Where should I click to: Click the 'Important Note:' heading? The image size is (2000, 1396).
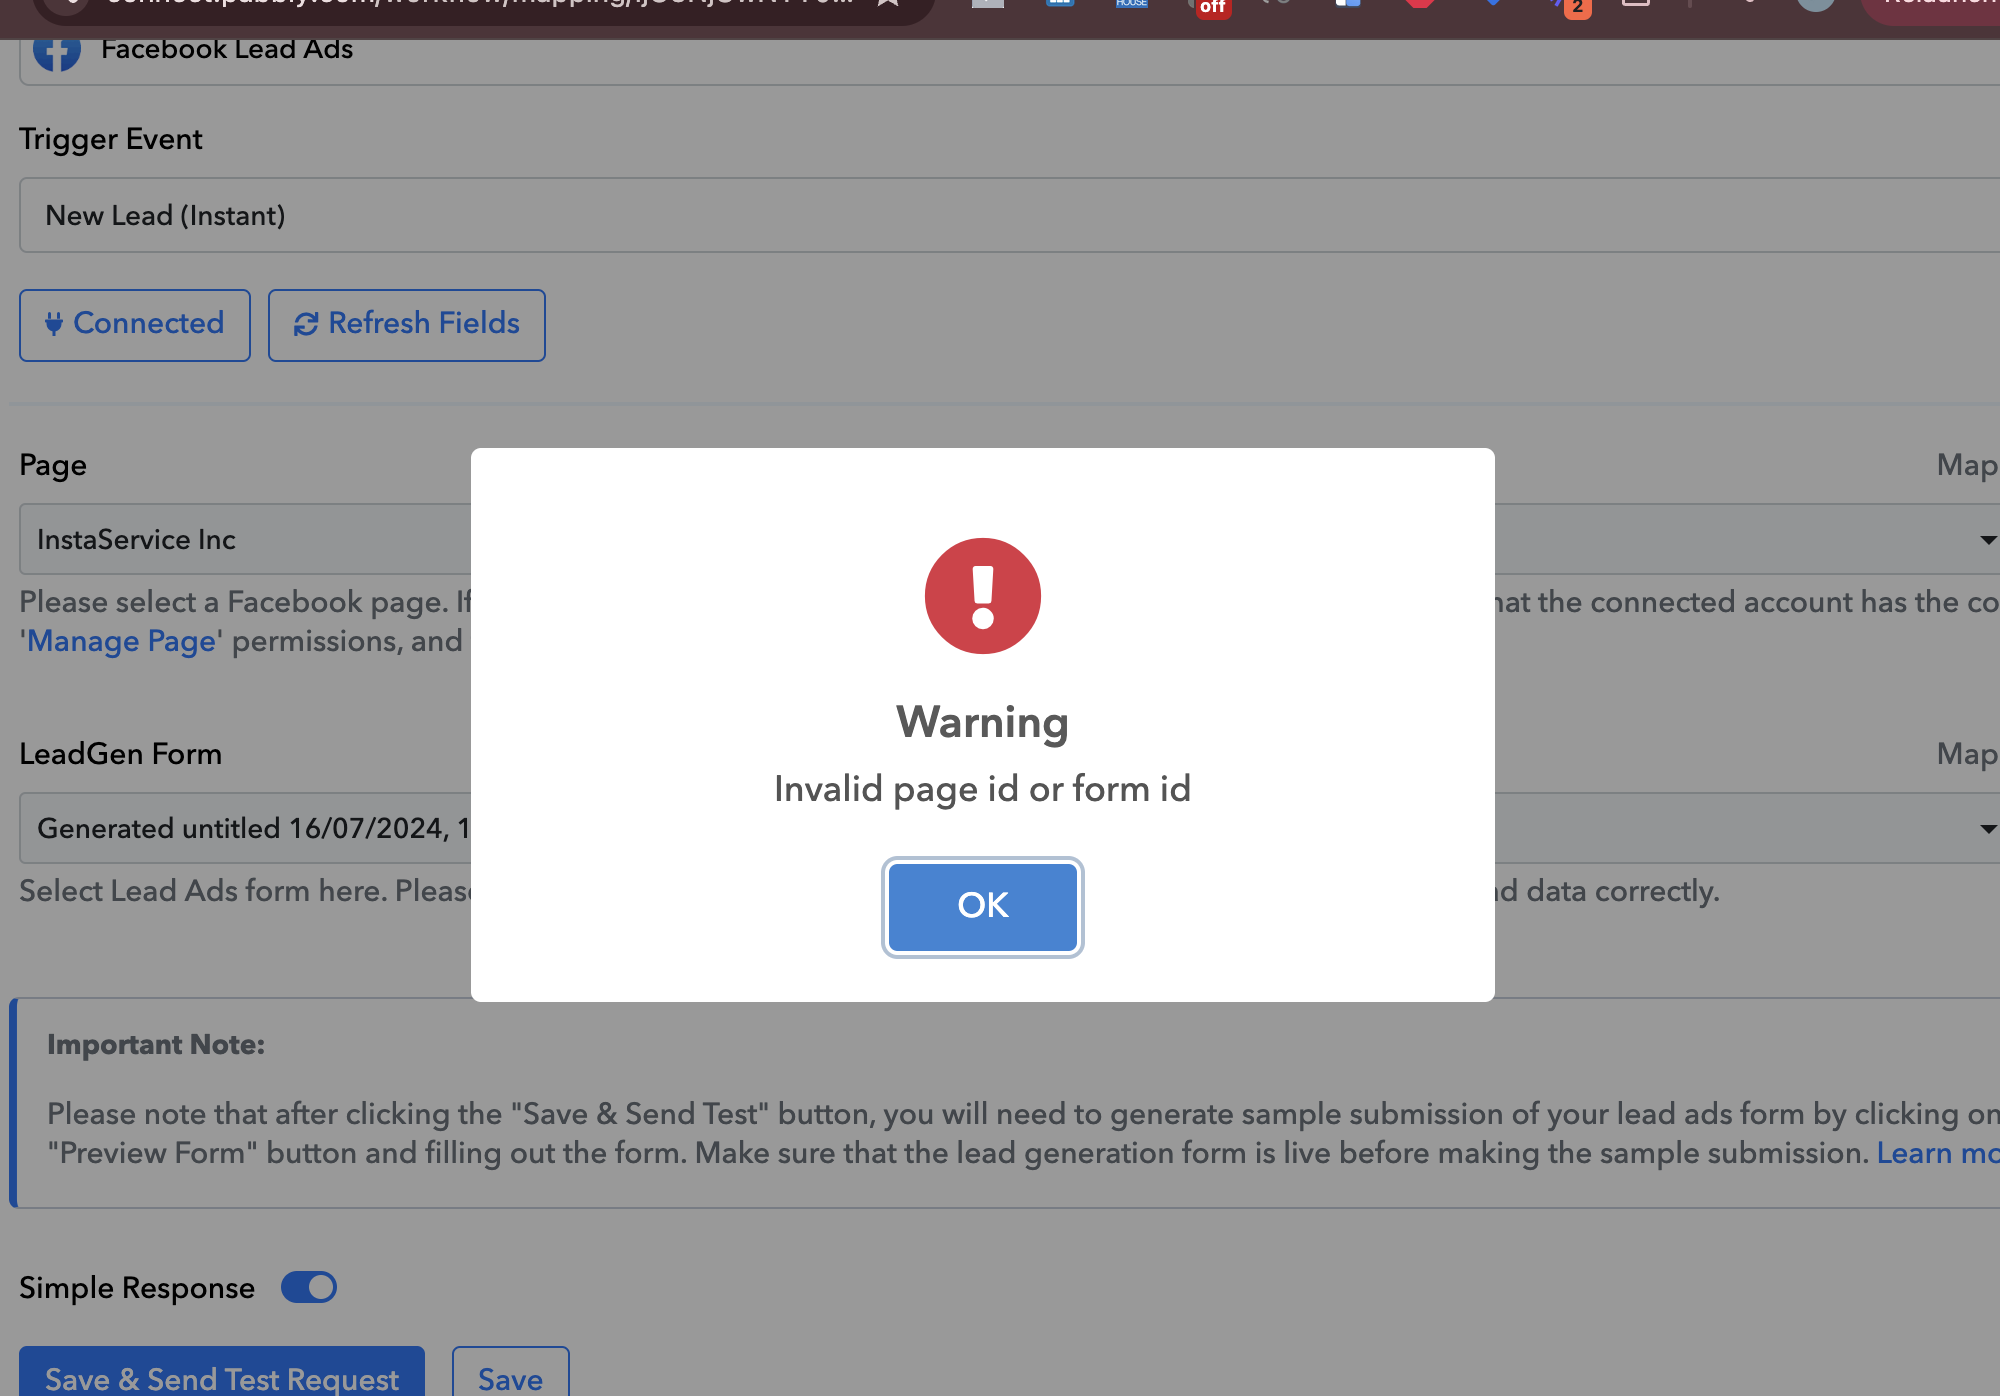pos(156,1045)
